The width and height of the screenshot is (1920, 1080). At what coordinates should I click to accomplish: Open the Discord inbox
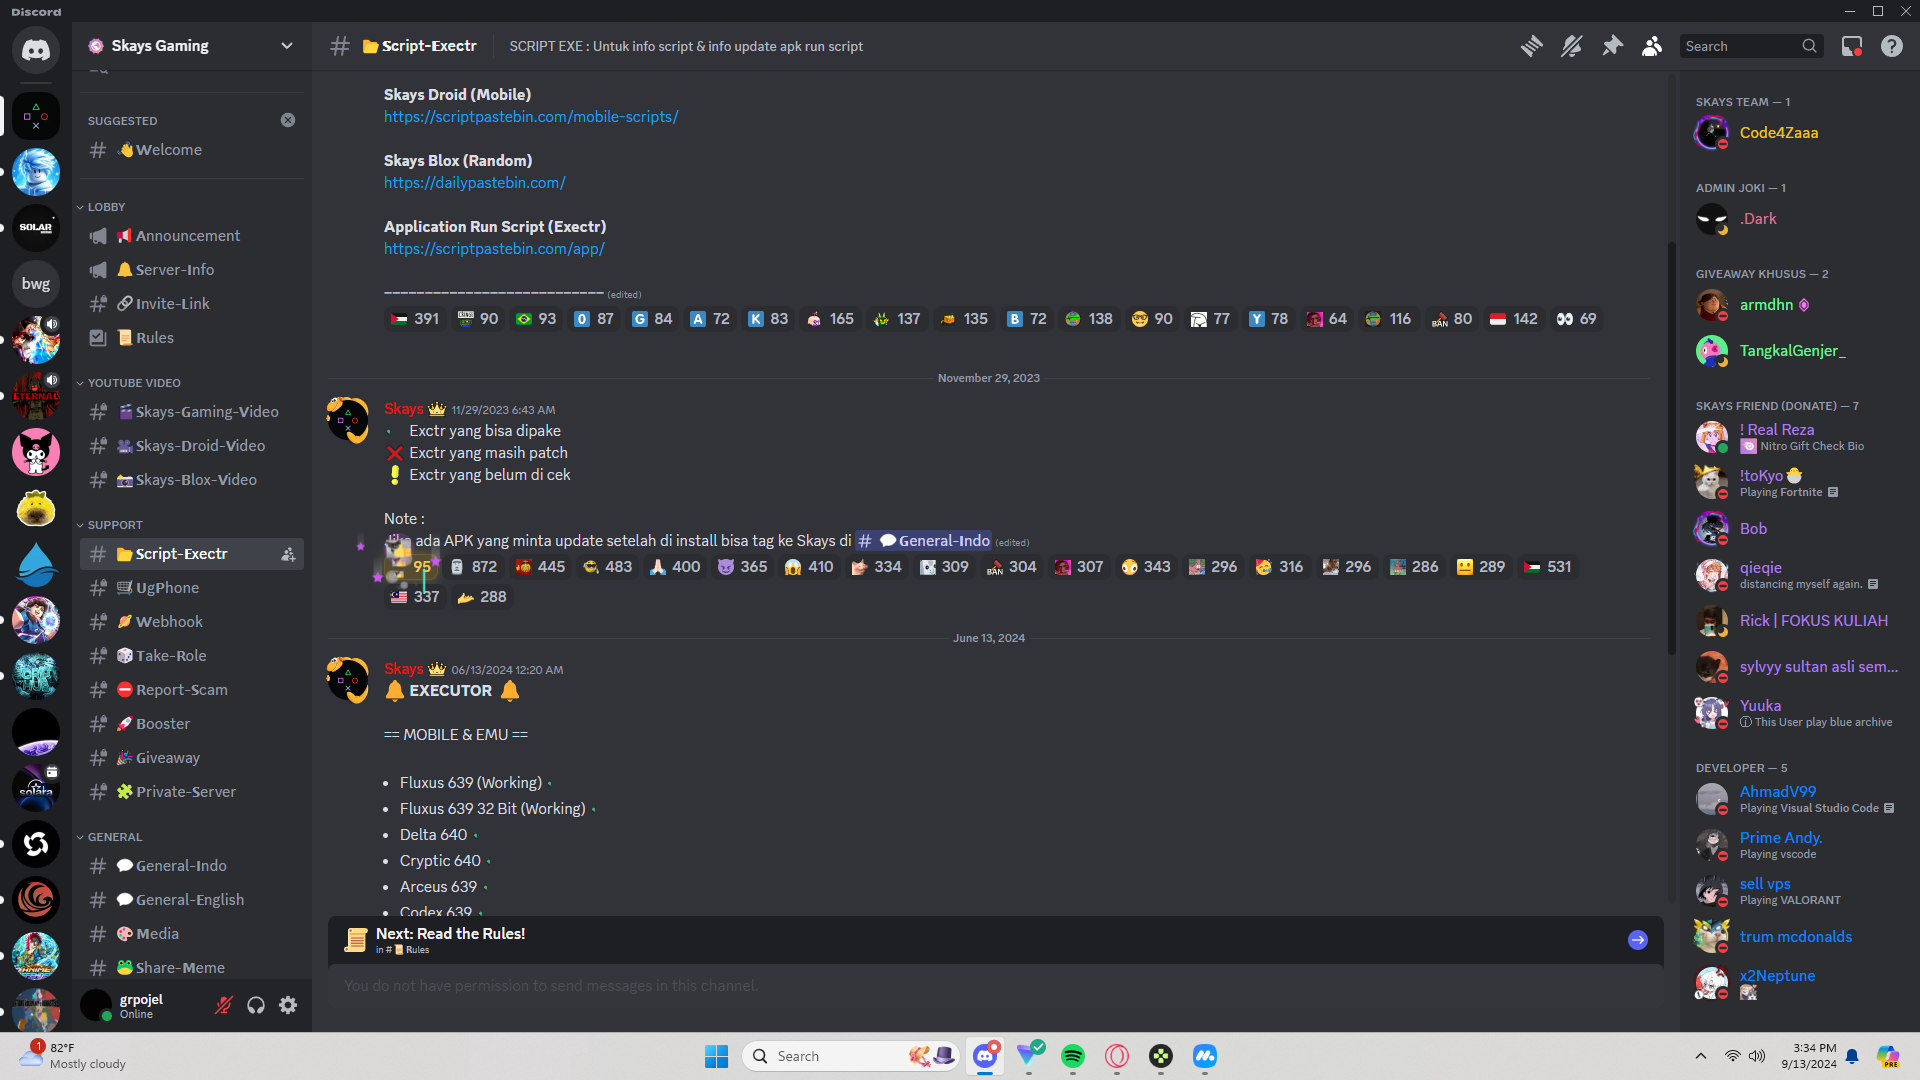[x=1852, y=46]
